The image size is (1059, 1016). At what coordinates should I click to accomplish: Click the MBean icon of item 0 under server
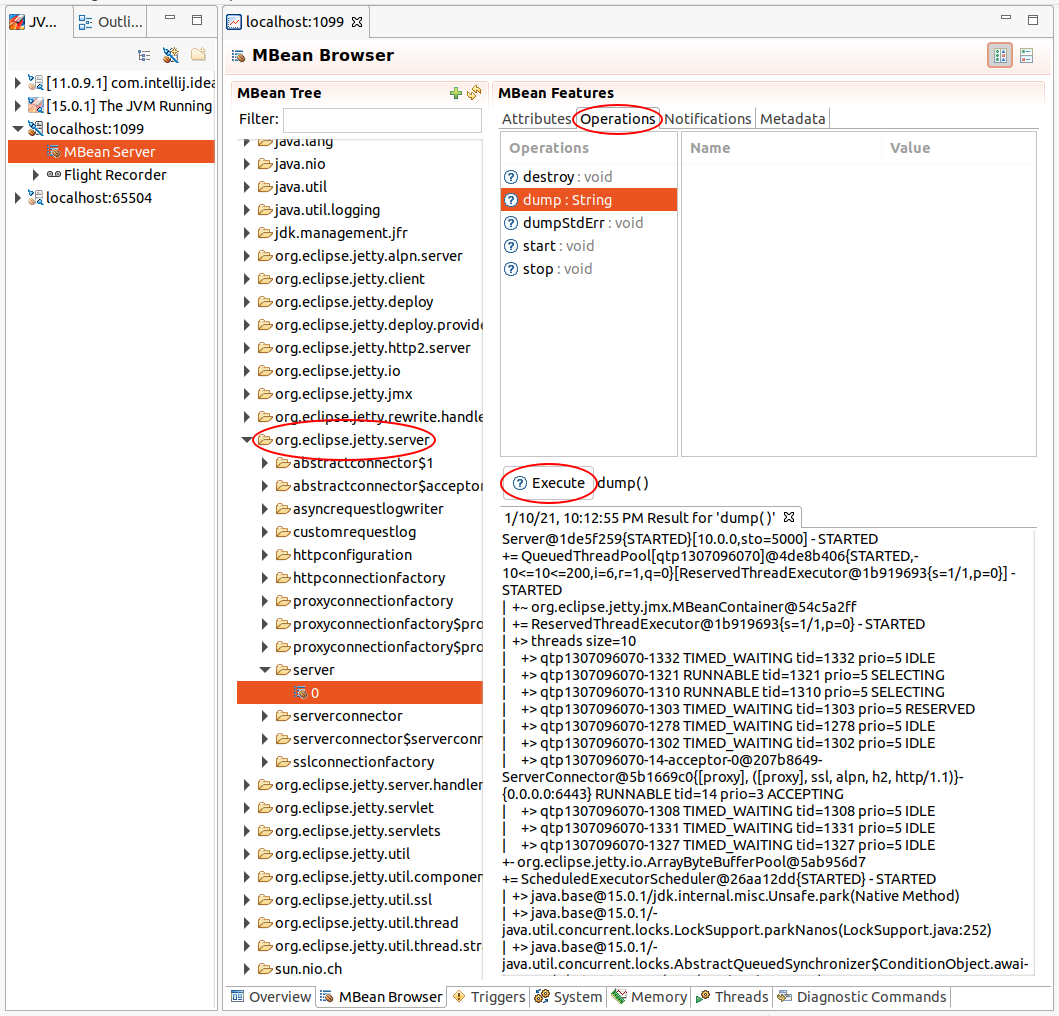pos(301,692)
